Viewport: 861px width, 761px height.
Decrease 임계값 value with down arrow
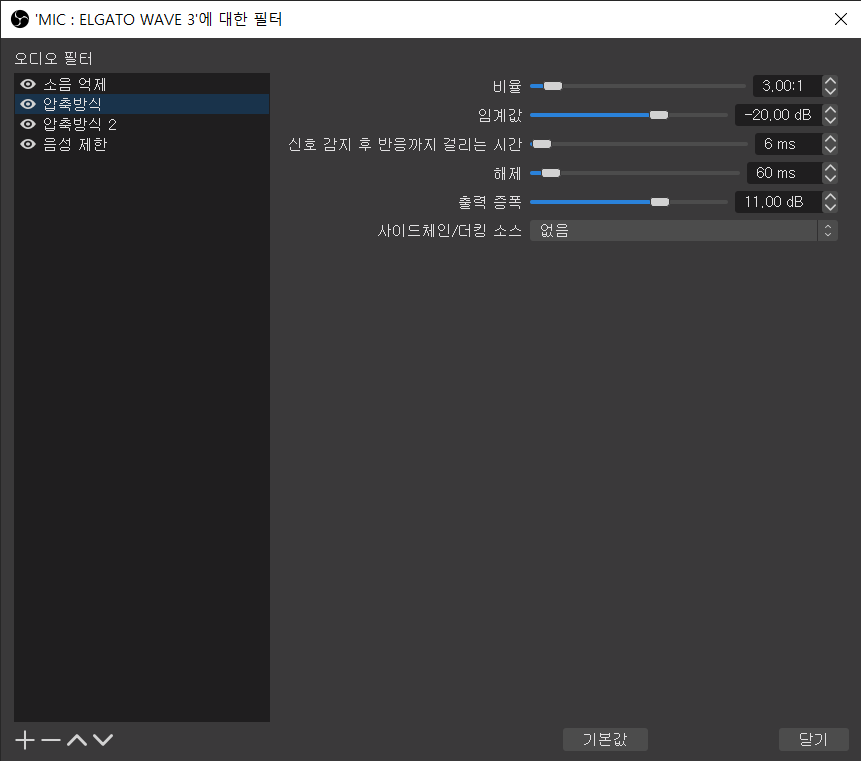pos(830,120)
